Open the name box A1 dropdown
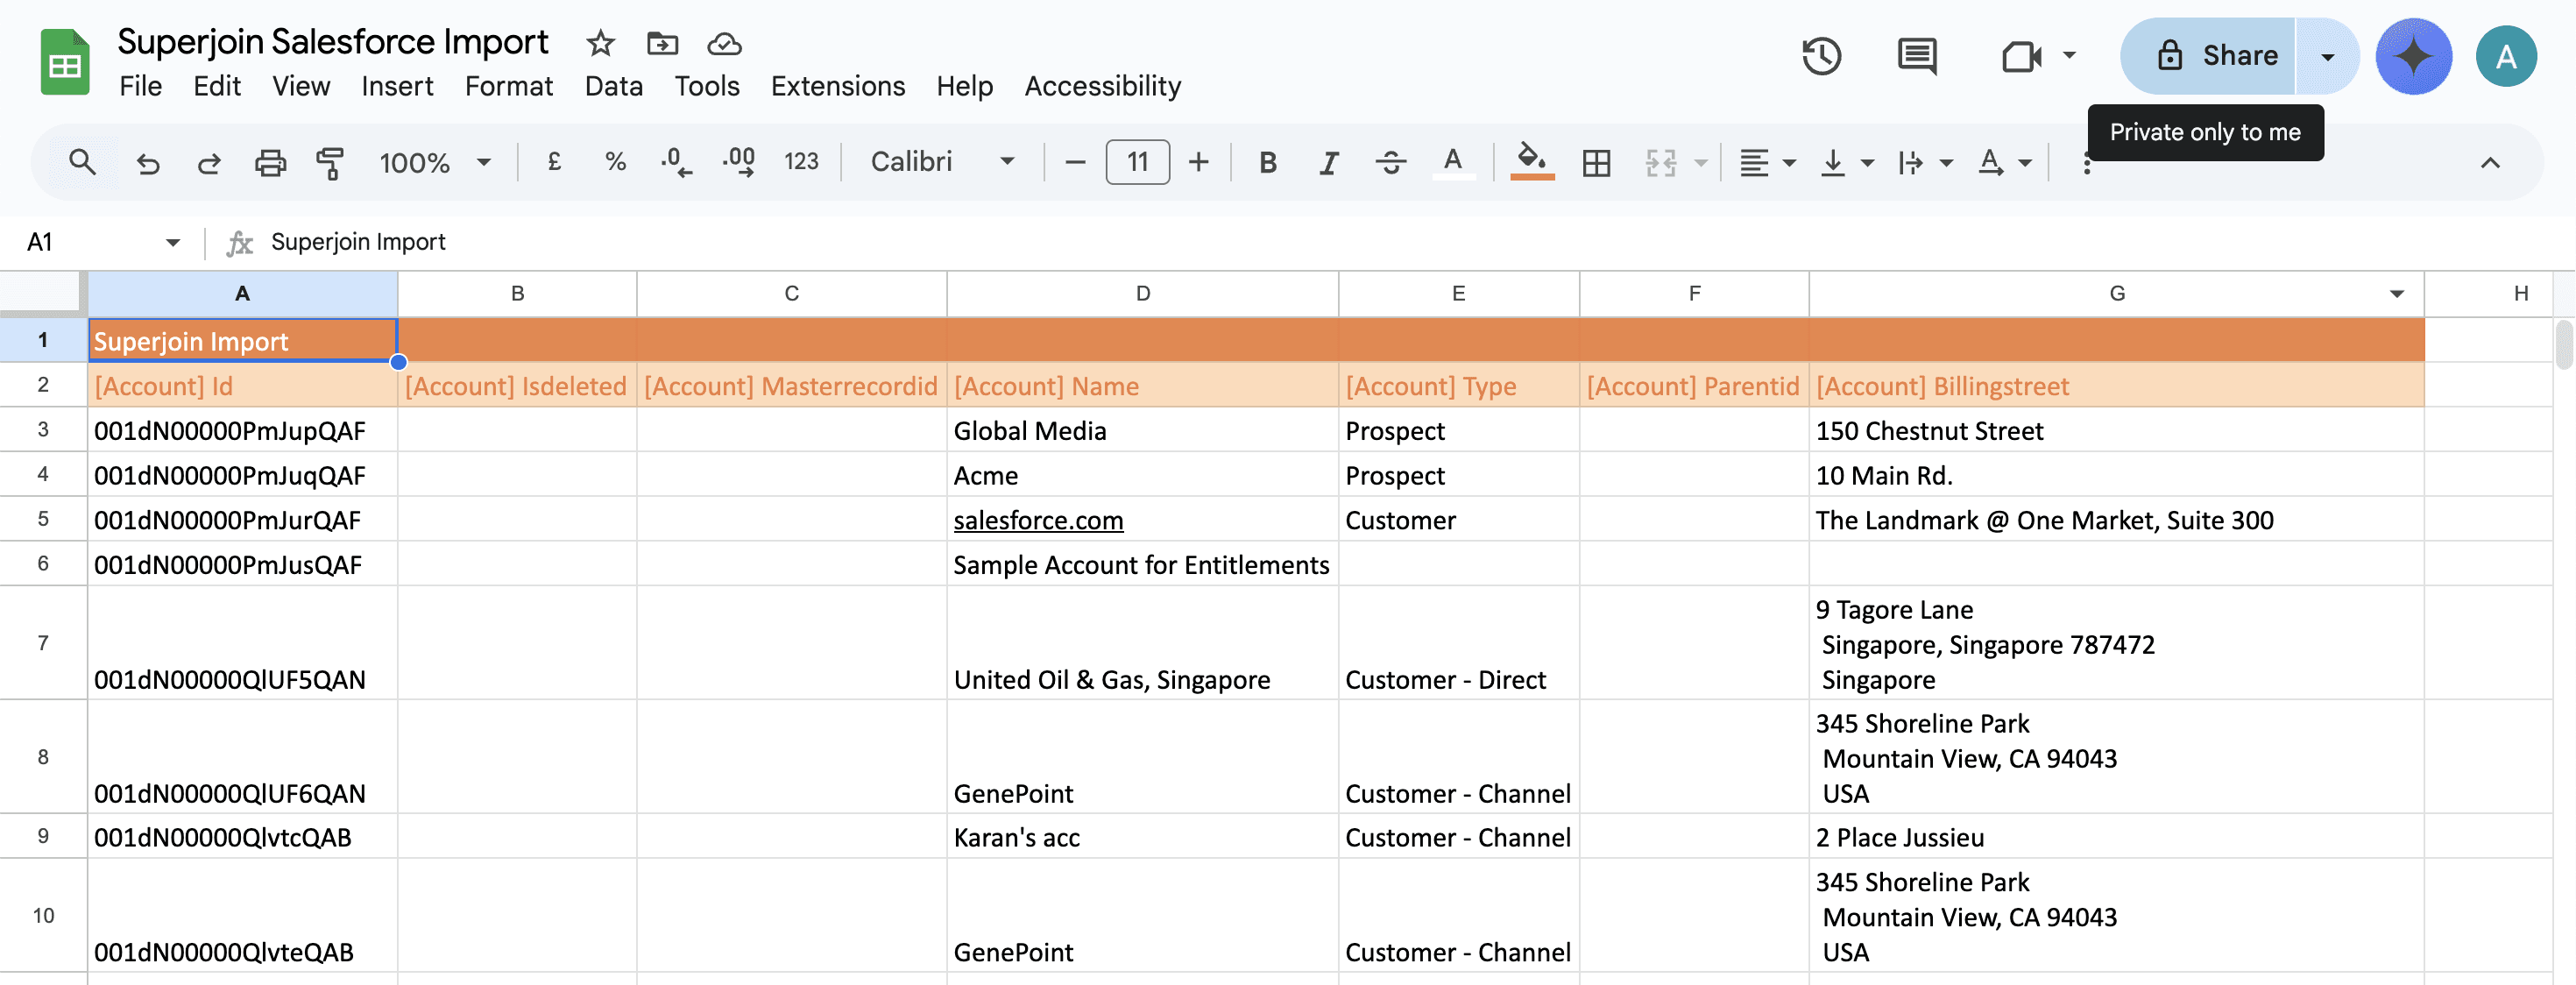This screenshot has height=985, width=2576. pos(173,243)
